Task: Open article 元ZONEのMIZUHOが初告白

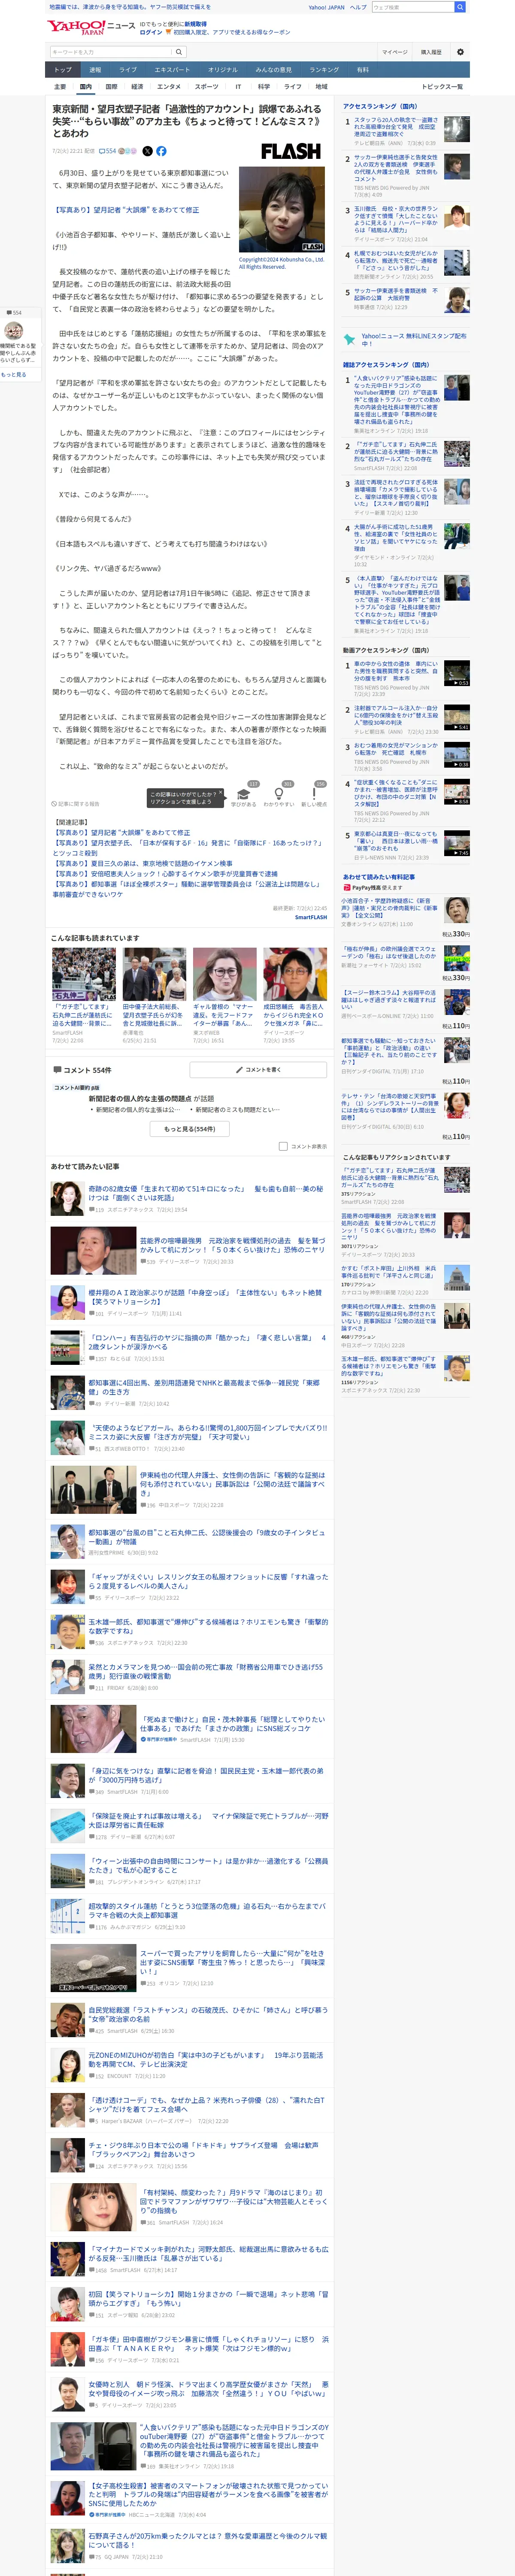Action: (x=205, y=2059)
